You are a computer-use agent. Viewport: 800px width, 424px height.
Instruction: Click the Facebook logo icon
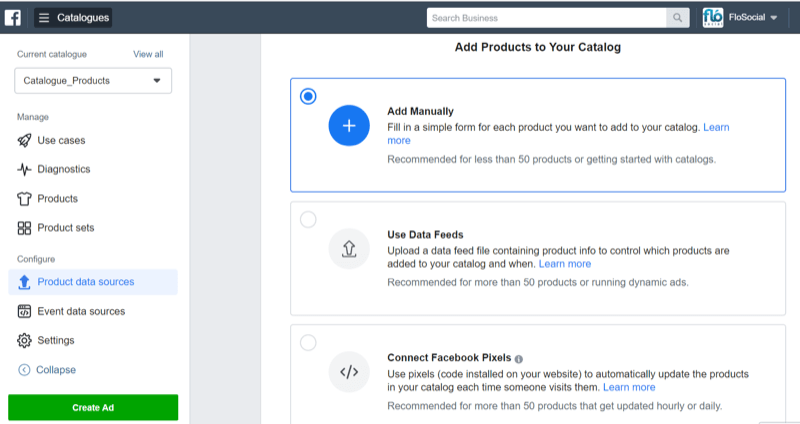pos(13,17)
